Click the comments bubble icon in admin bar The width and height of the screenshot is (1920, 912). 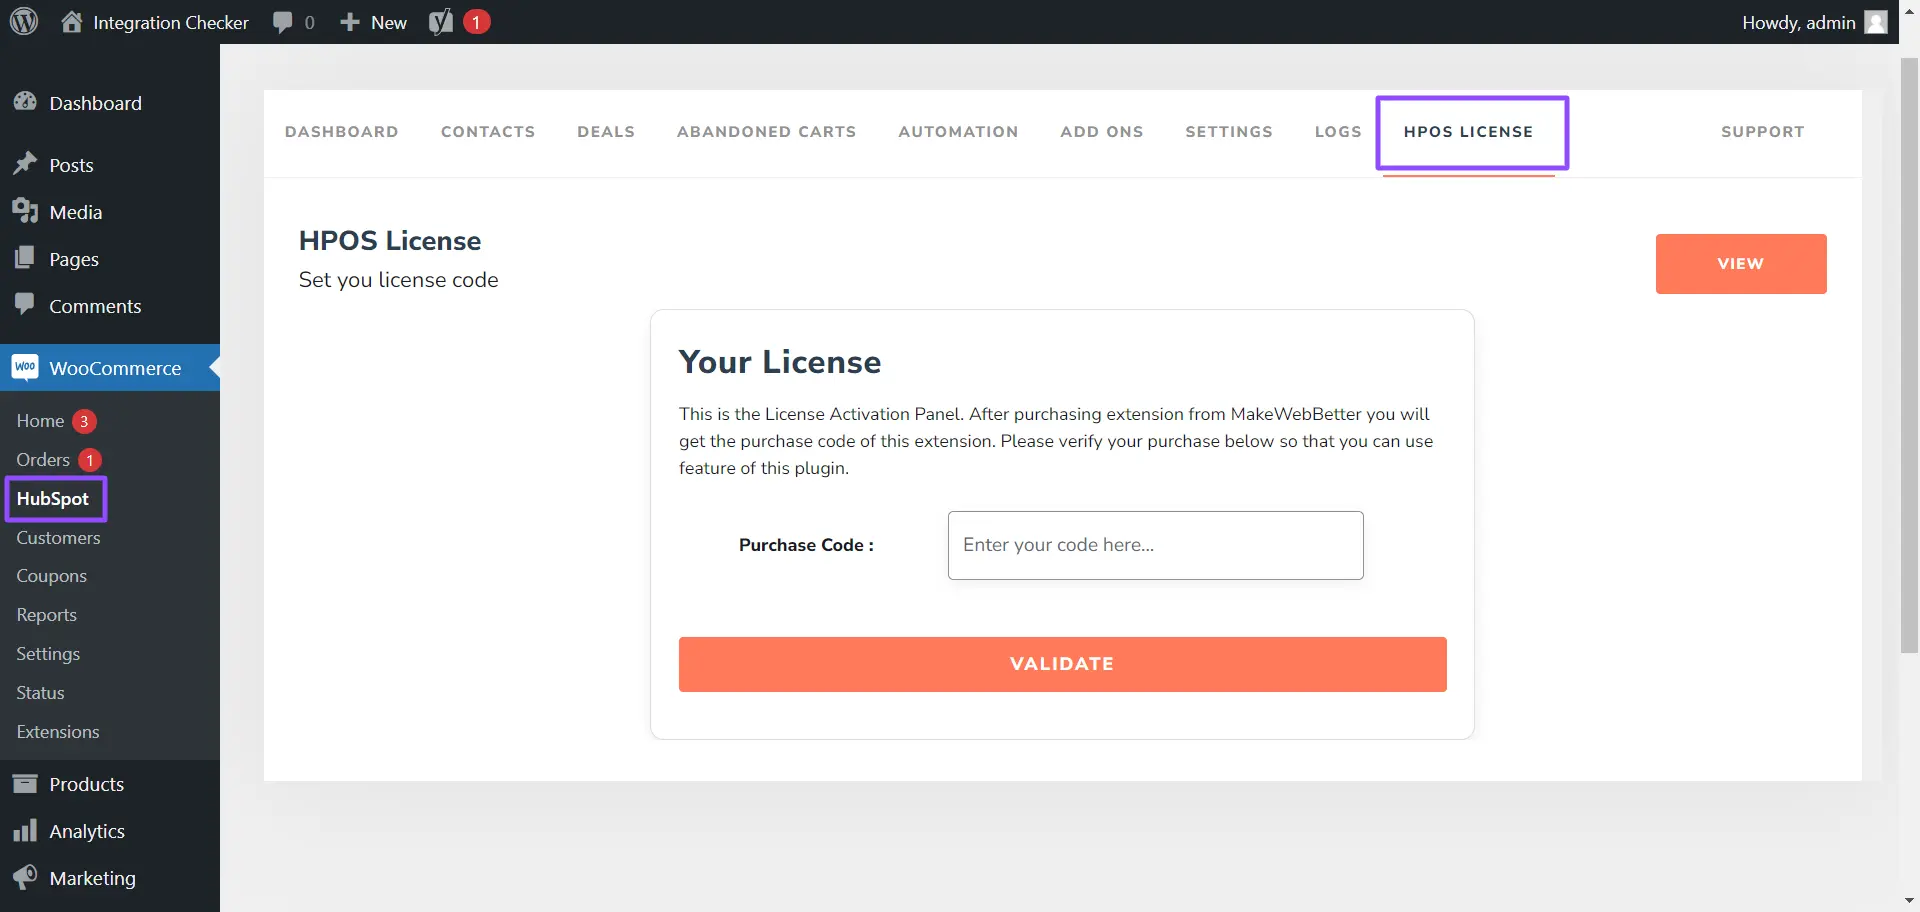[x=283, y=22]
